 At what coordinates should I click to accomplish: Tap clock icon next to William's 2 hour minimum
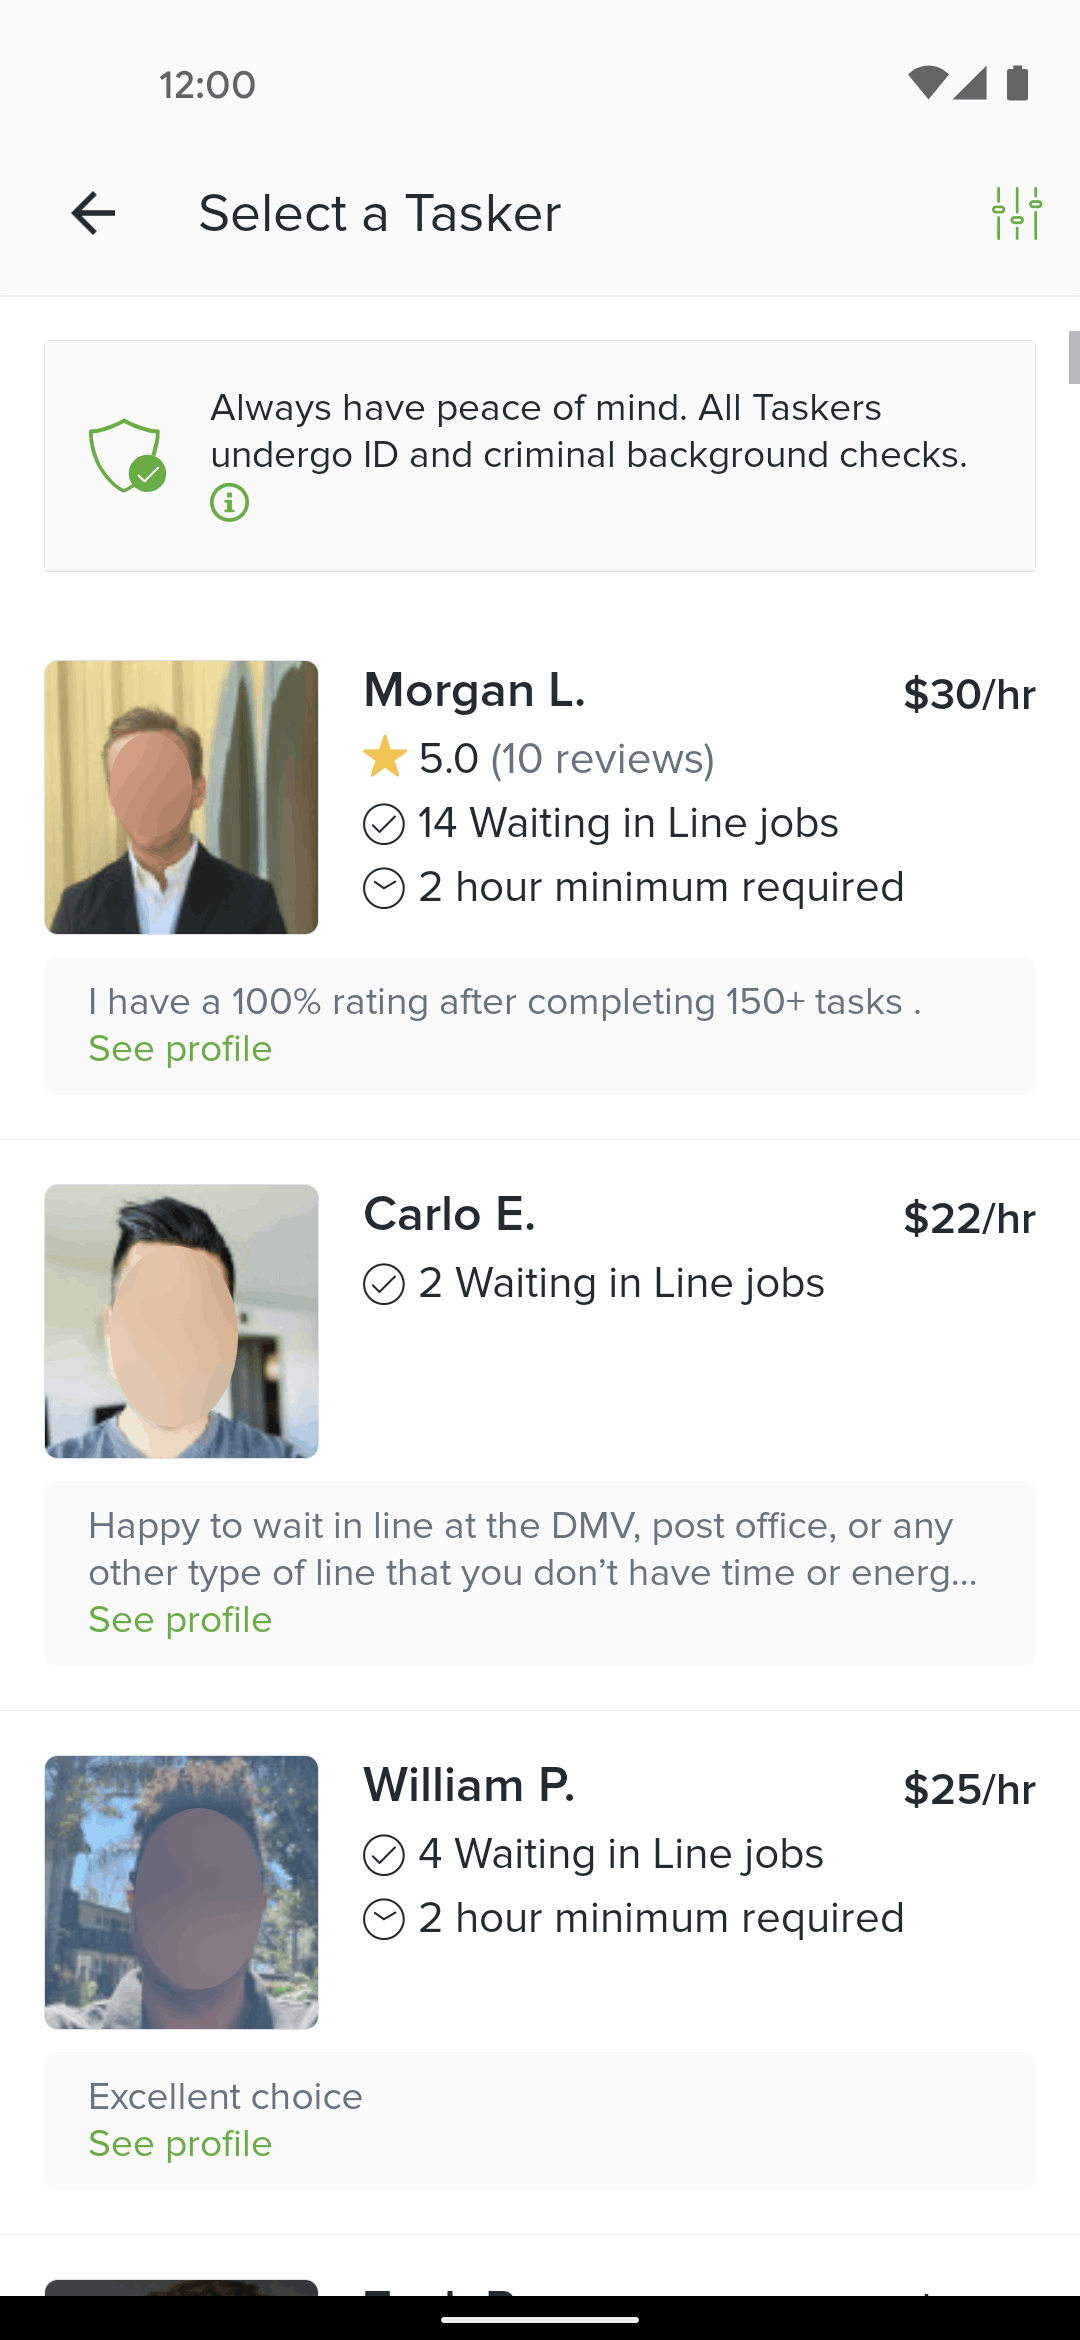384,1919
